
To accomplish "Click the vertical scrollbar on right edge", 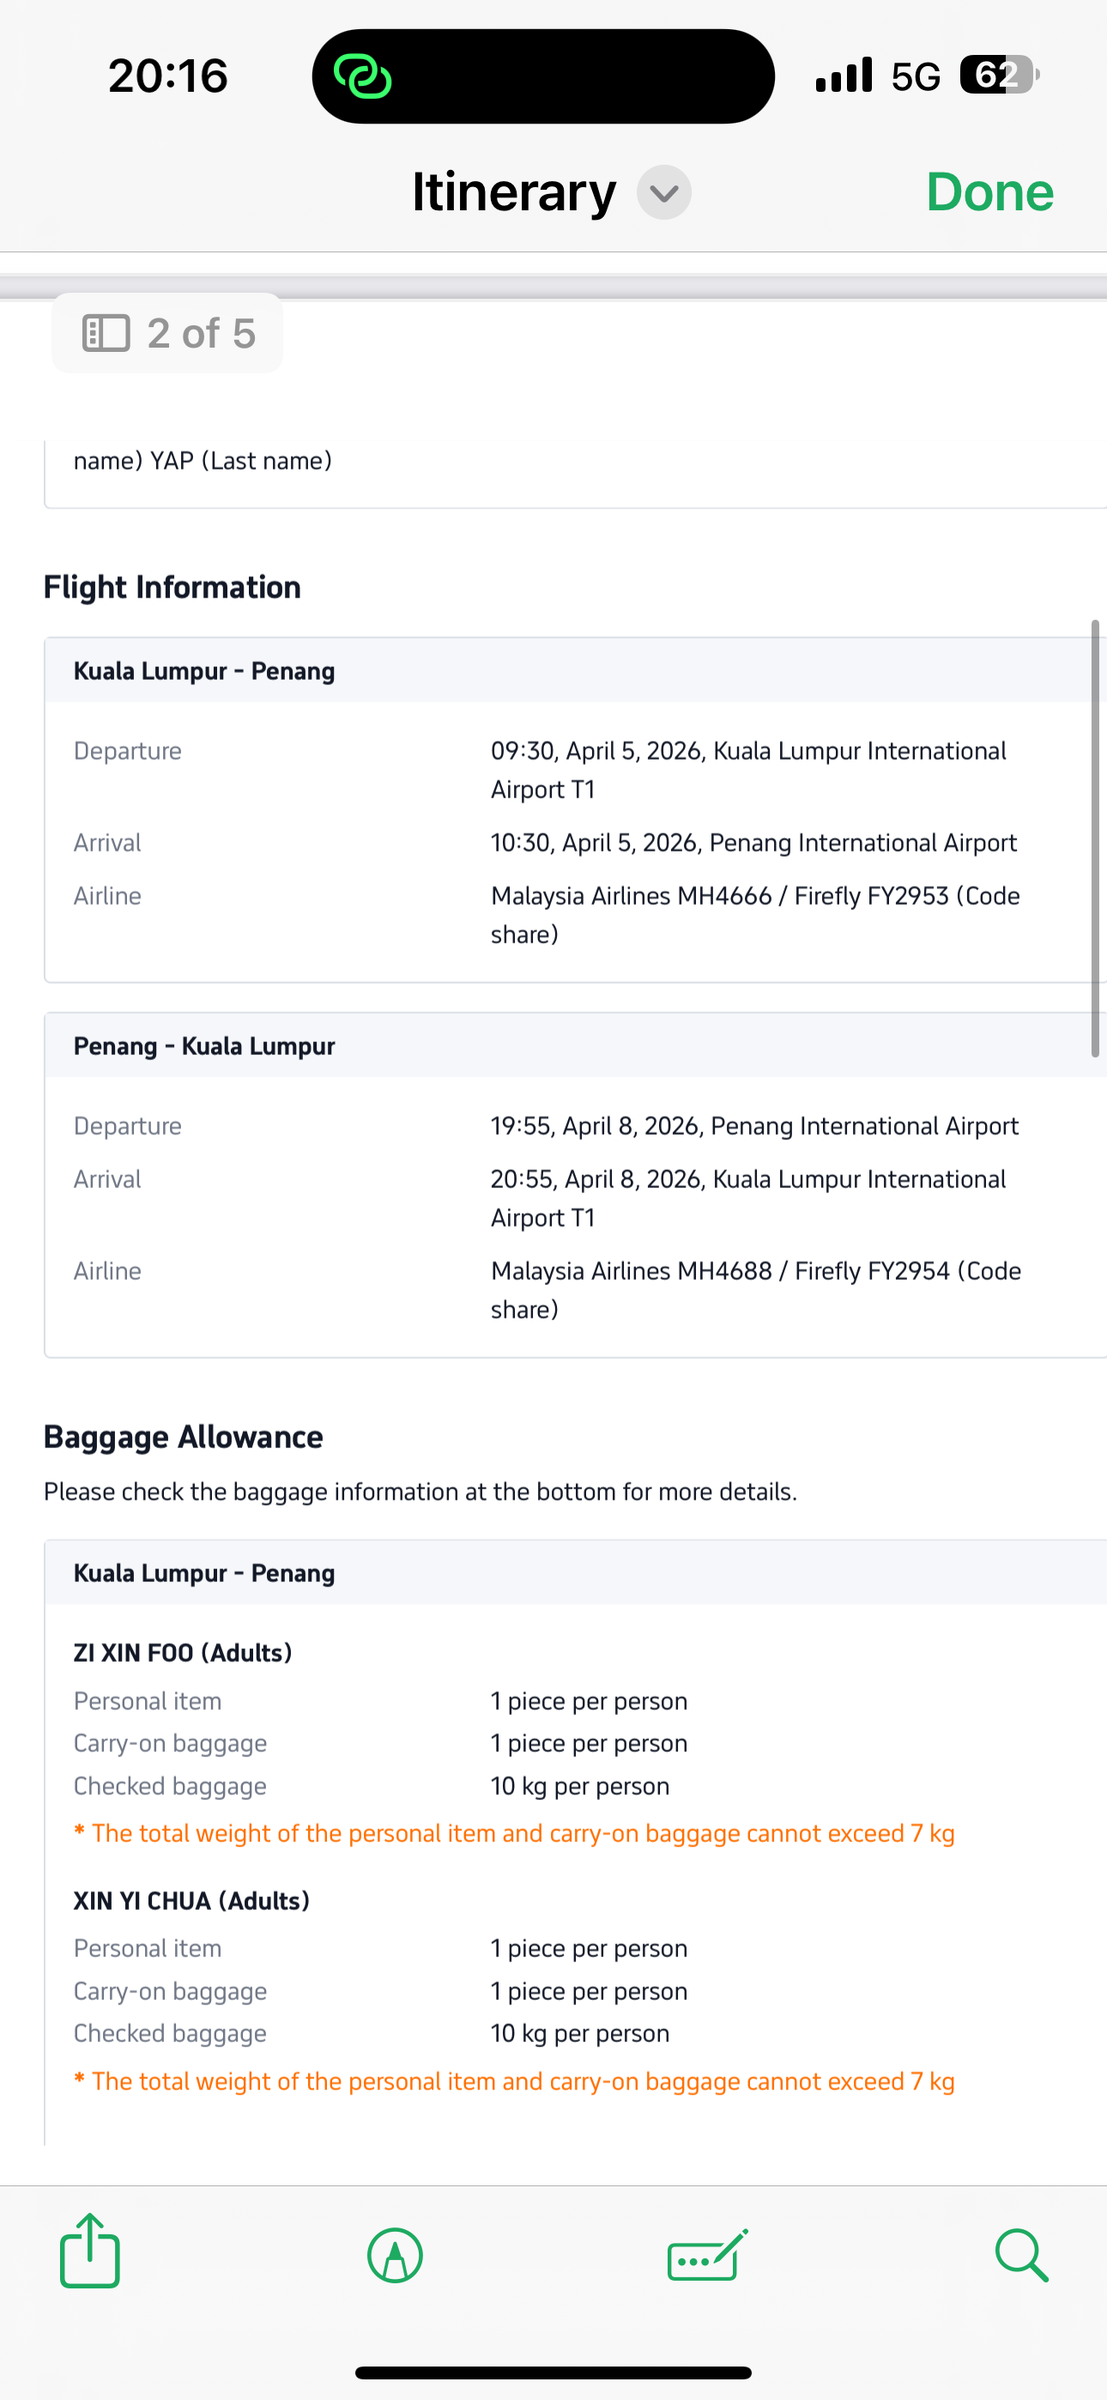I will pos(1095,838).
